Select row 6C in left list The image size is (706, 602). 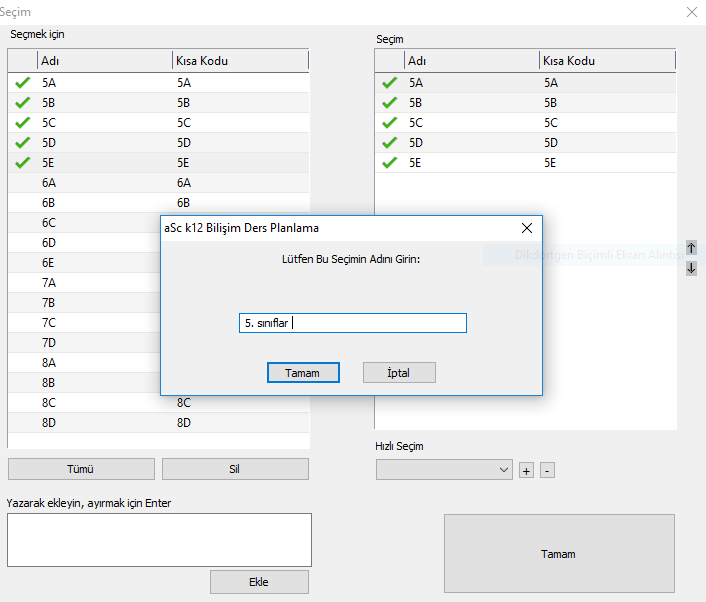pos(84,223)
